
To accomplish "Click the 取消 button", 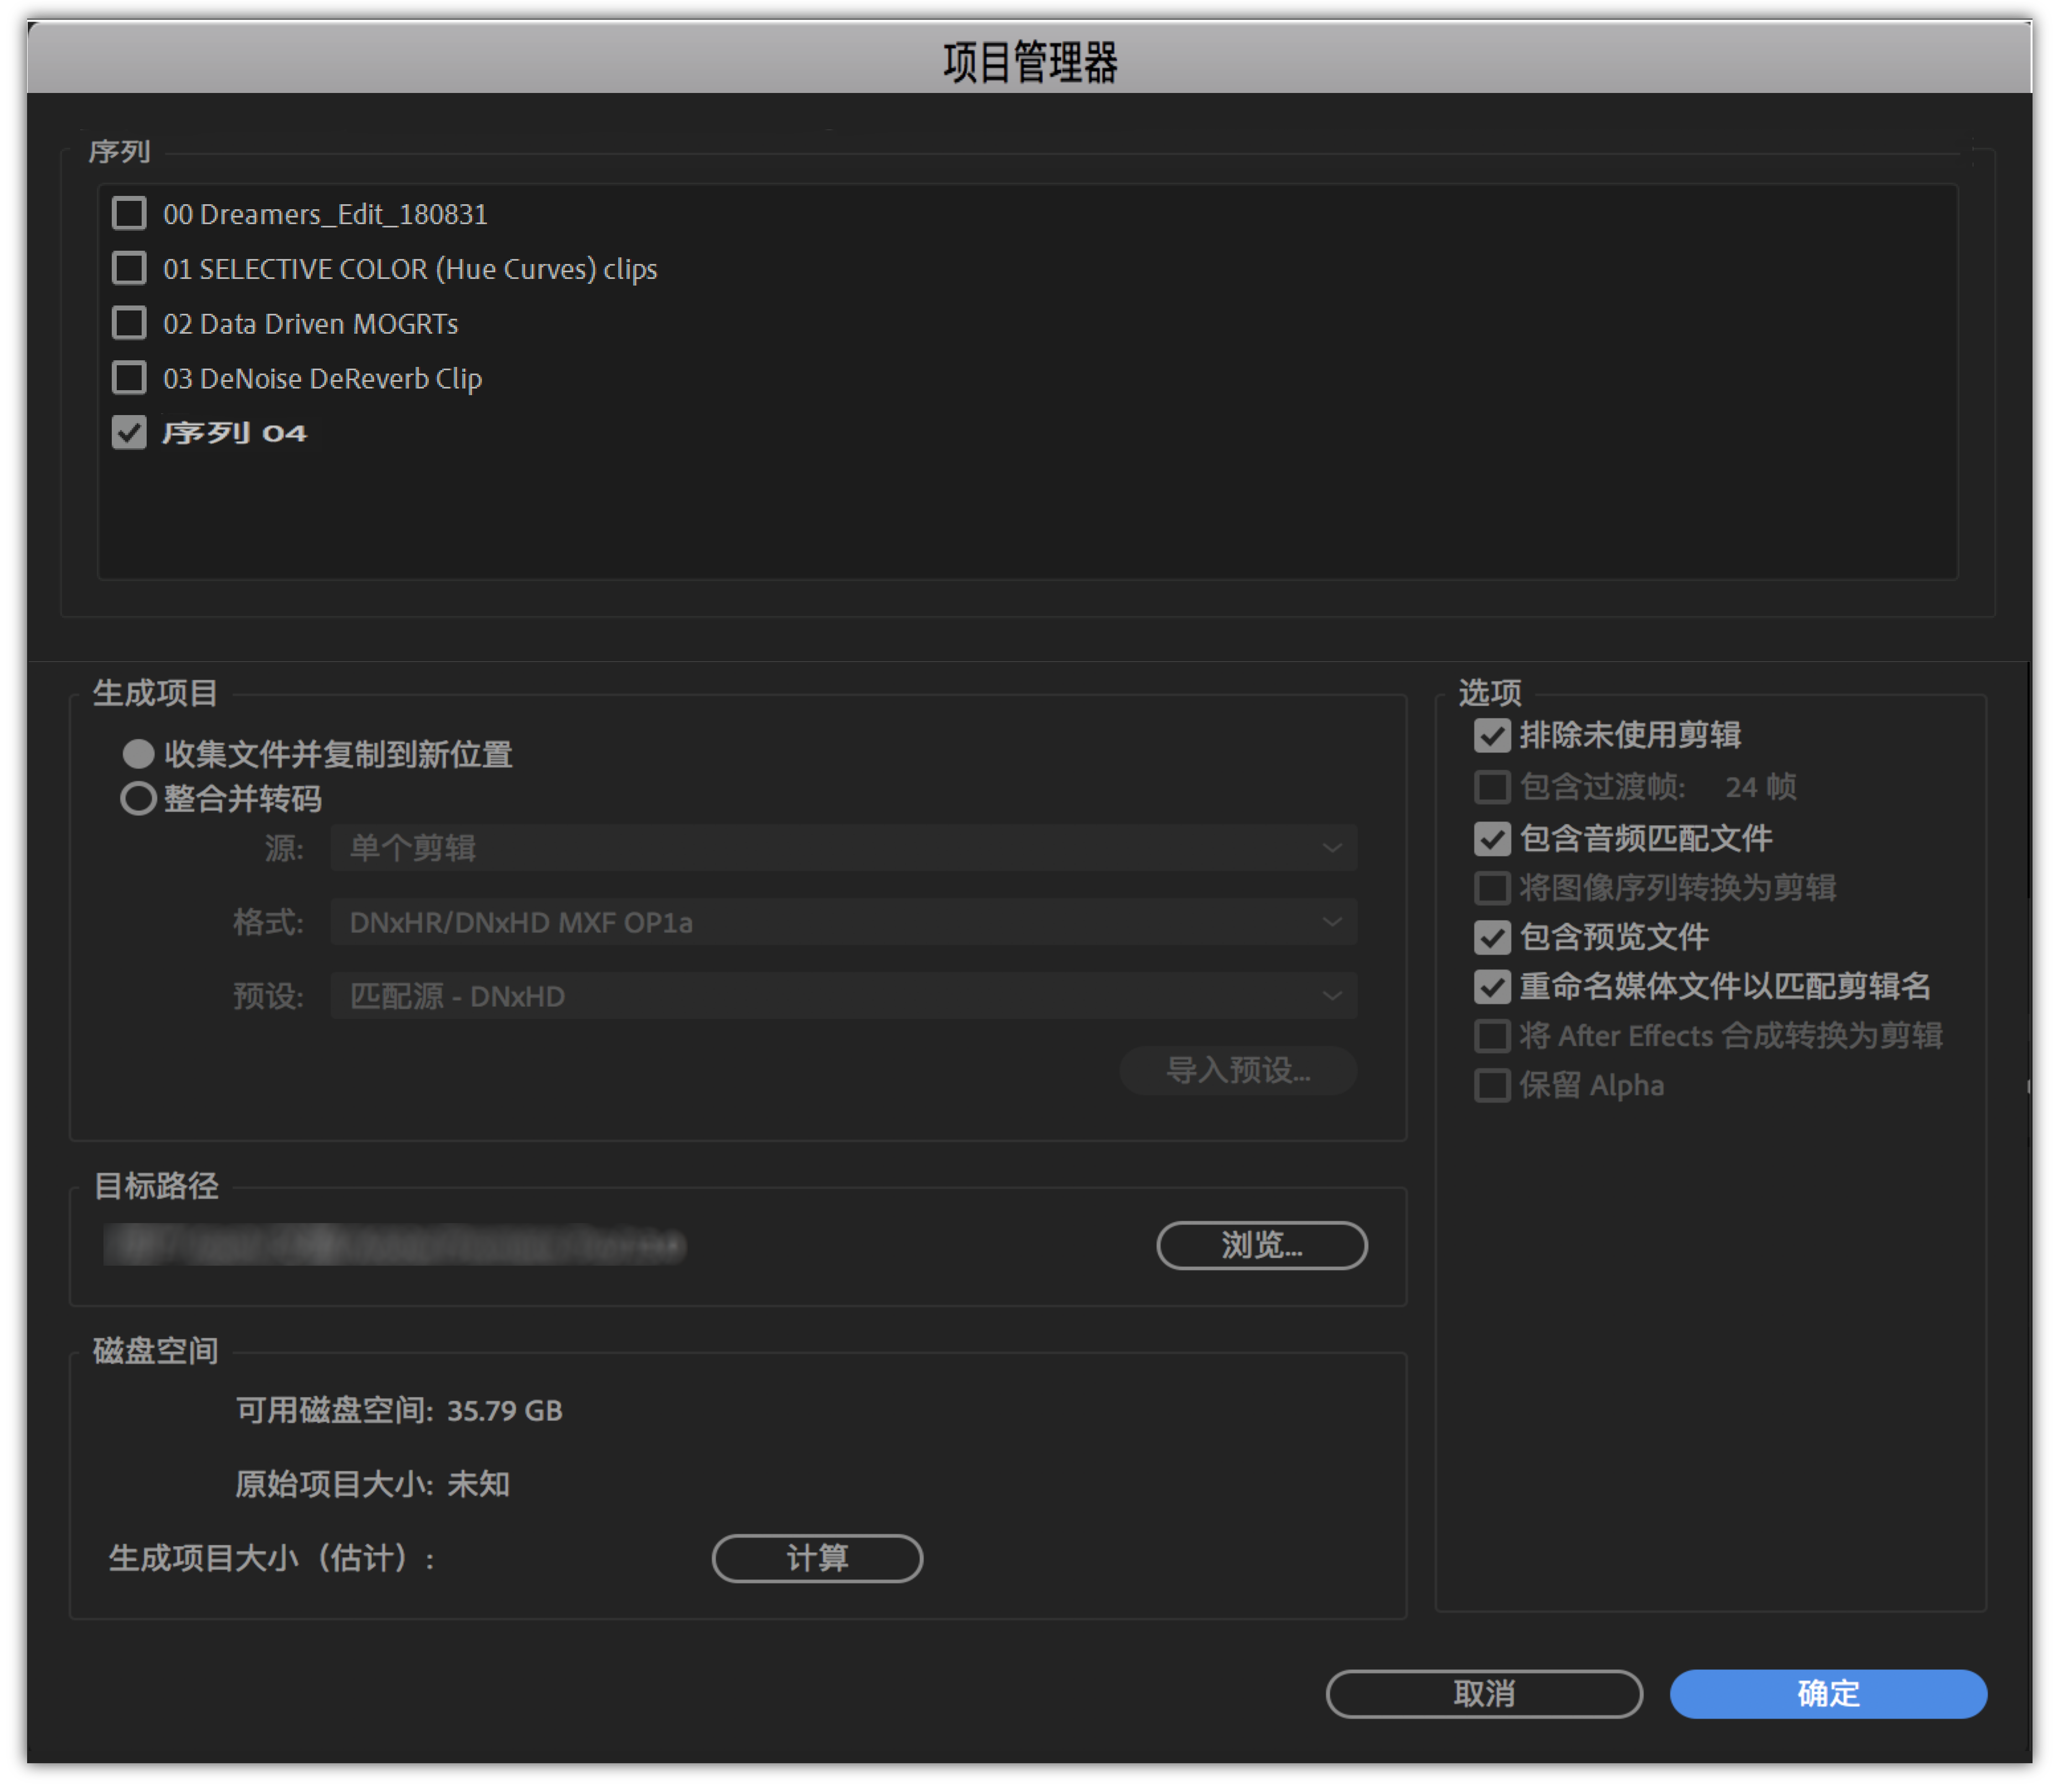I will [x=1484, y=1694].
